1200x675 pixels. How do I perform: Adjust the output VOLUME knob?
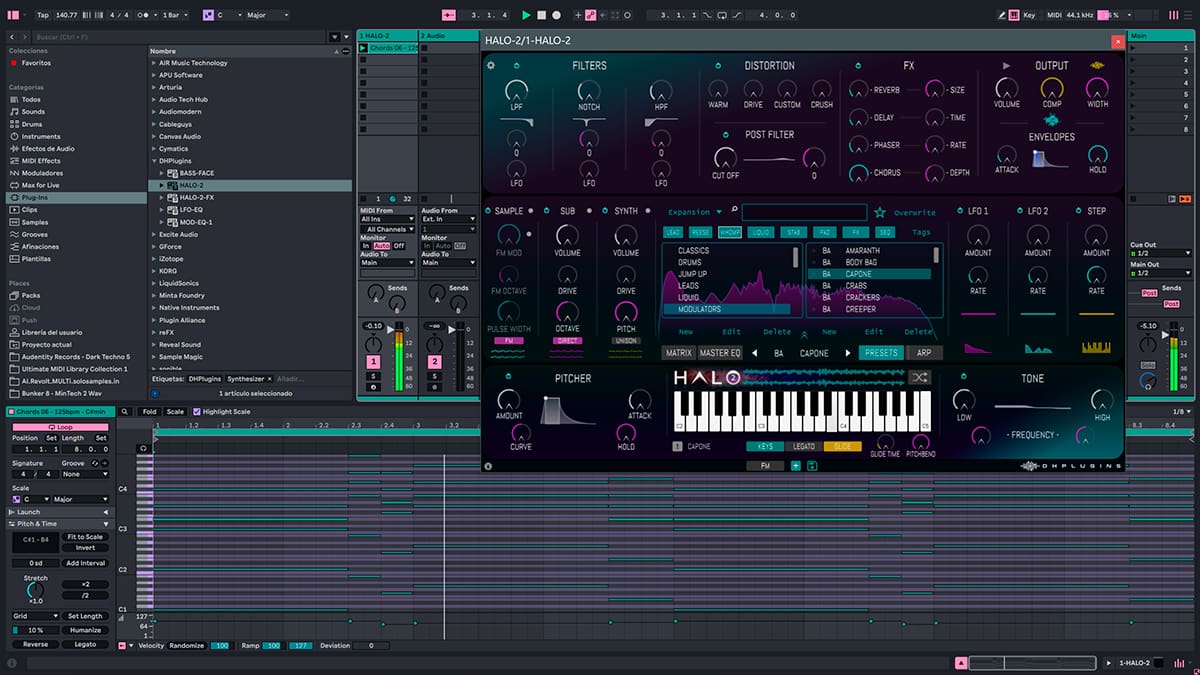tap(1006, 89)
